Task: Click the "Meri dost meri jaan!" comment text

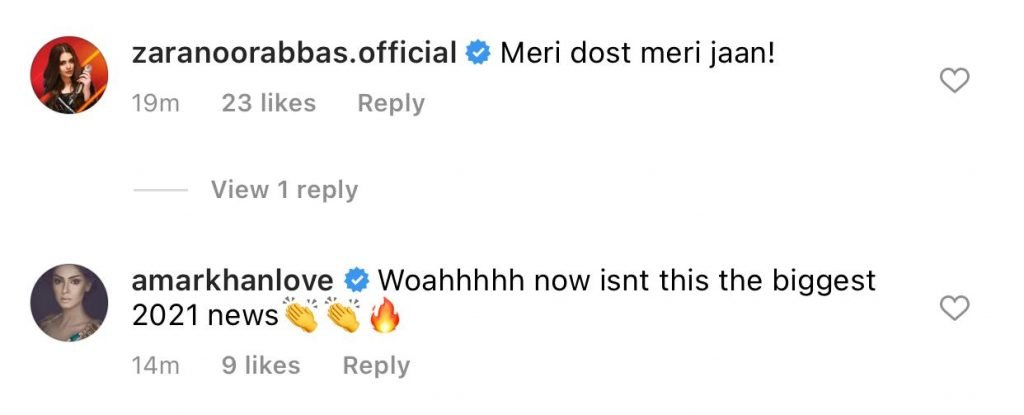Action: 638,53
